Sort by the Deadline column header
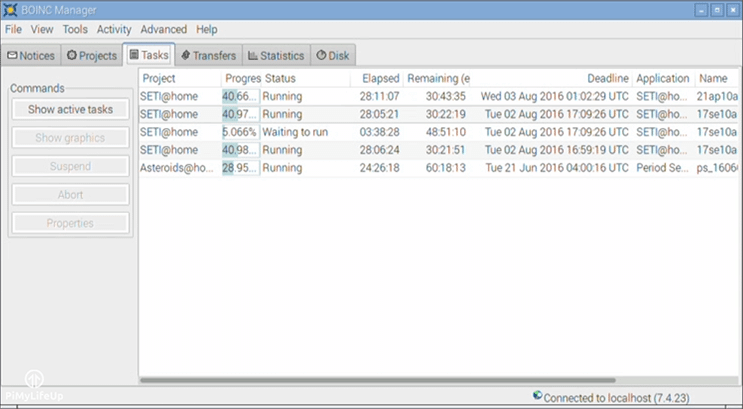Image resolution: width=743 pixels, height=409 pixels. pyautogui.click(x=551, y=78)
